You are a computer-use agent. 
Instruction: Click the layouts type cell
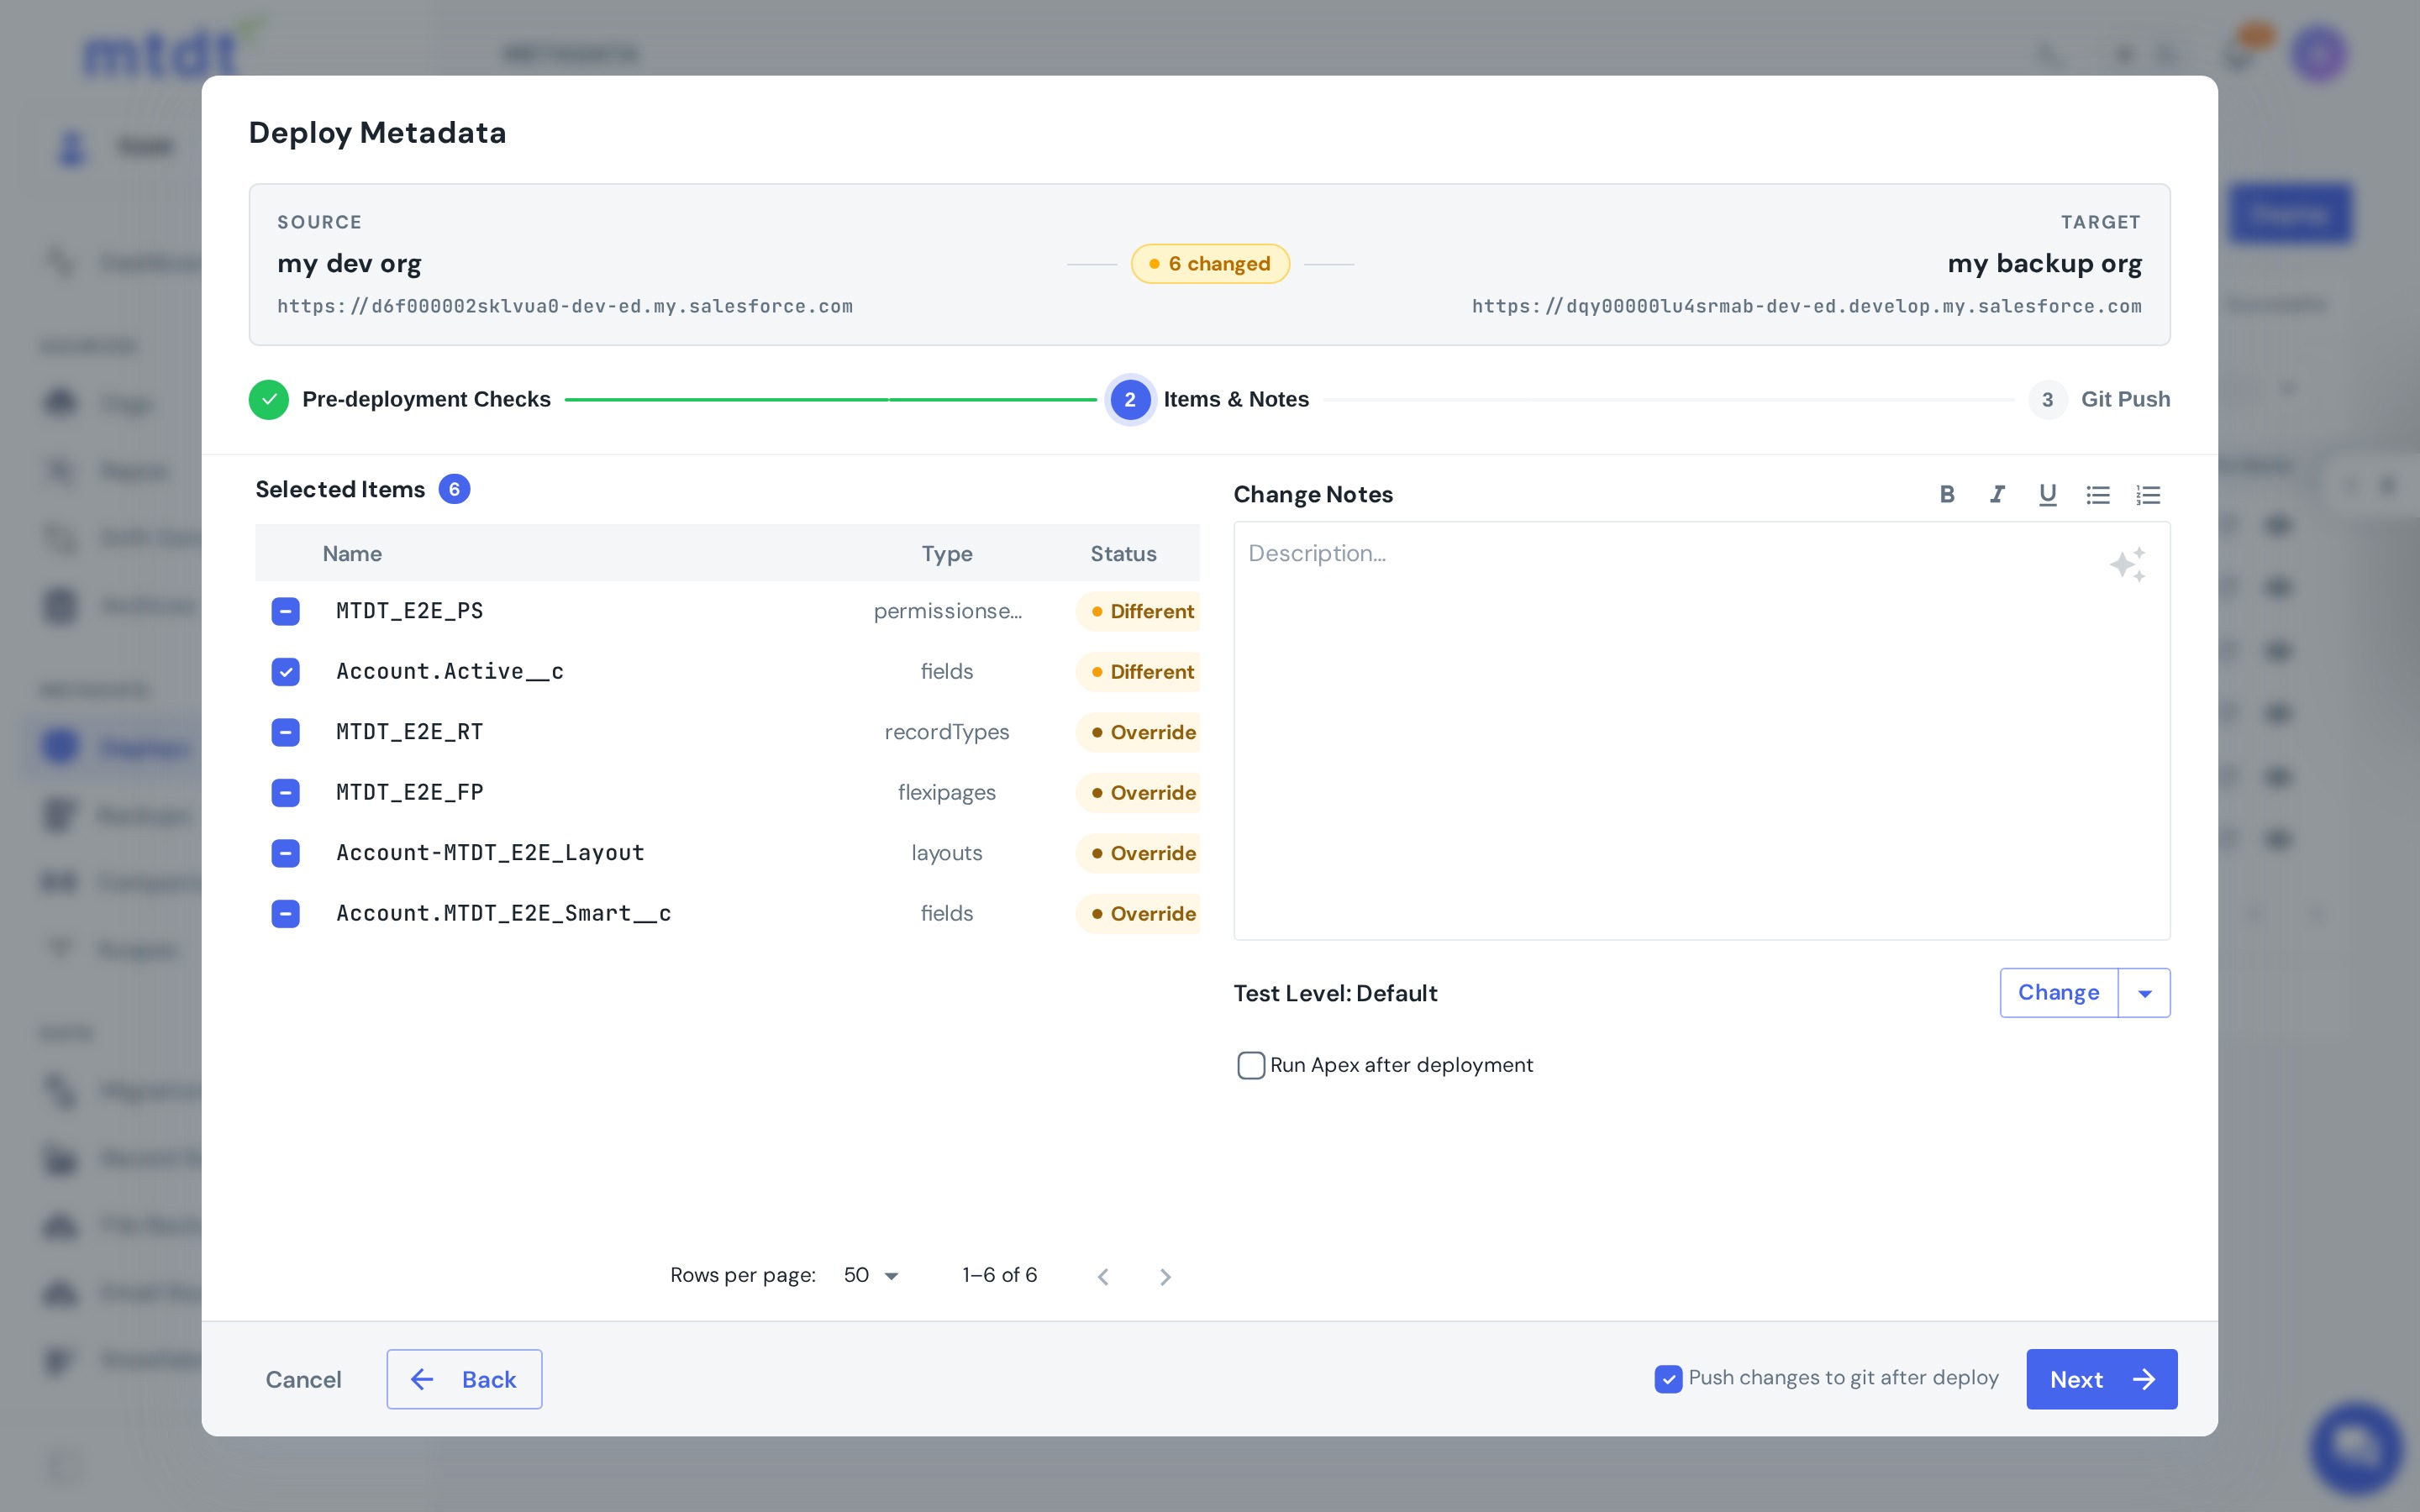[946, 853]
